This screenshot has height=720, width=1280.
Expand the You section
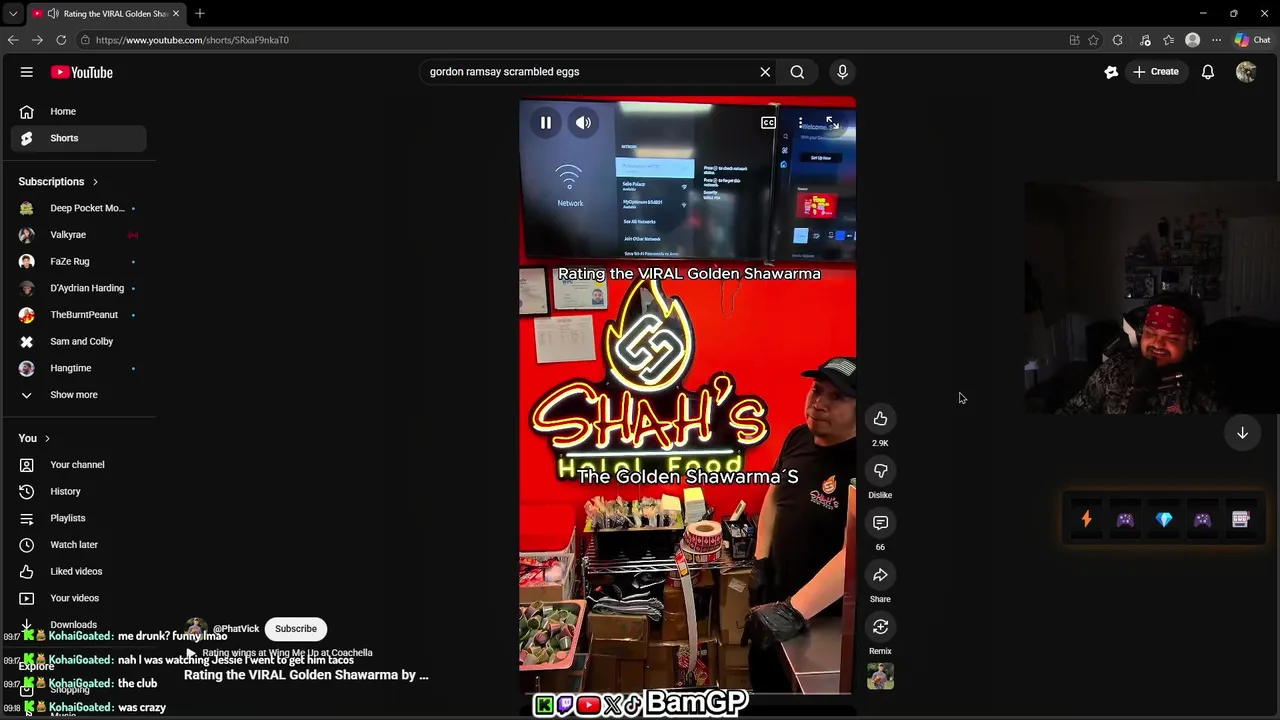pyautogui.click(x=34, y=438)
